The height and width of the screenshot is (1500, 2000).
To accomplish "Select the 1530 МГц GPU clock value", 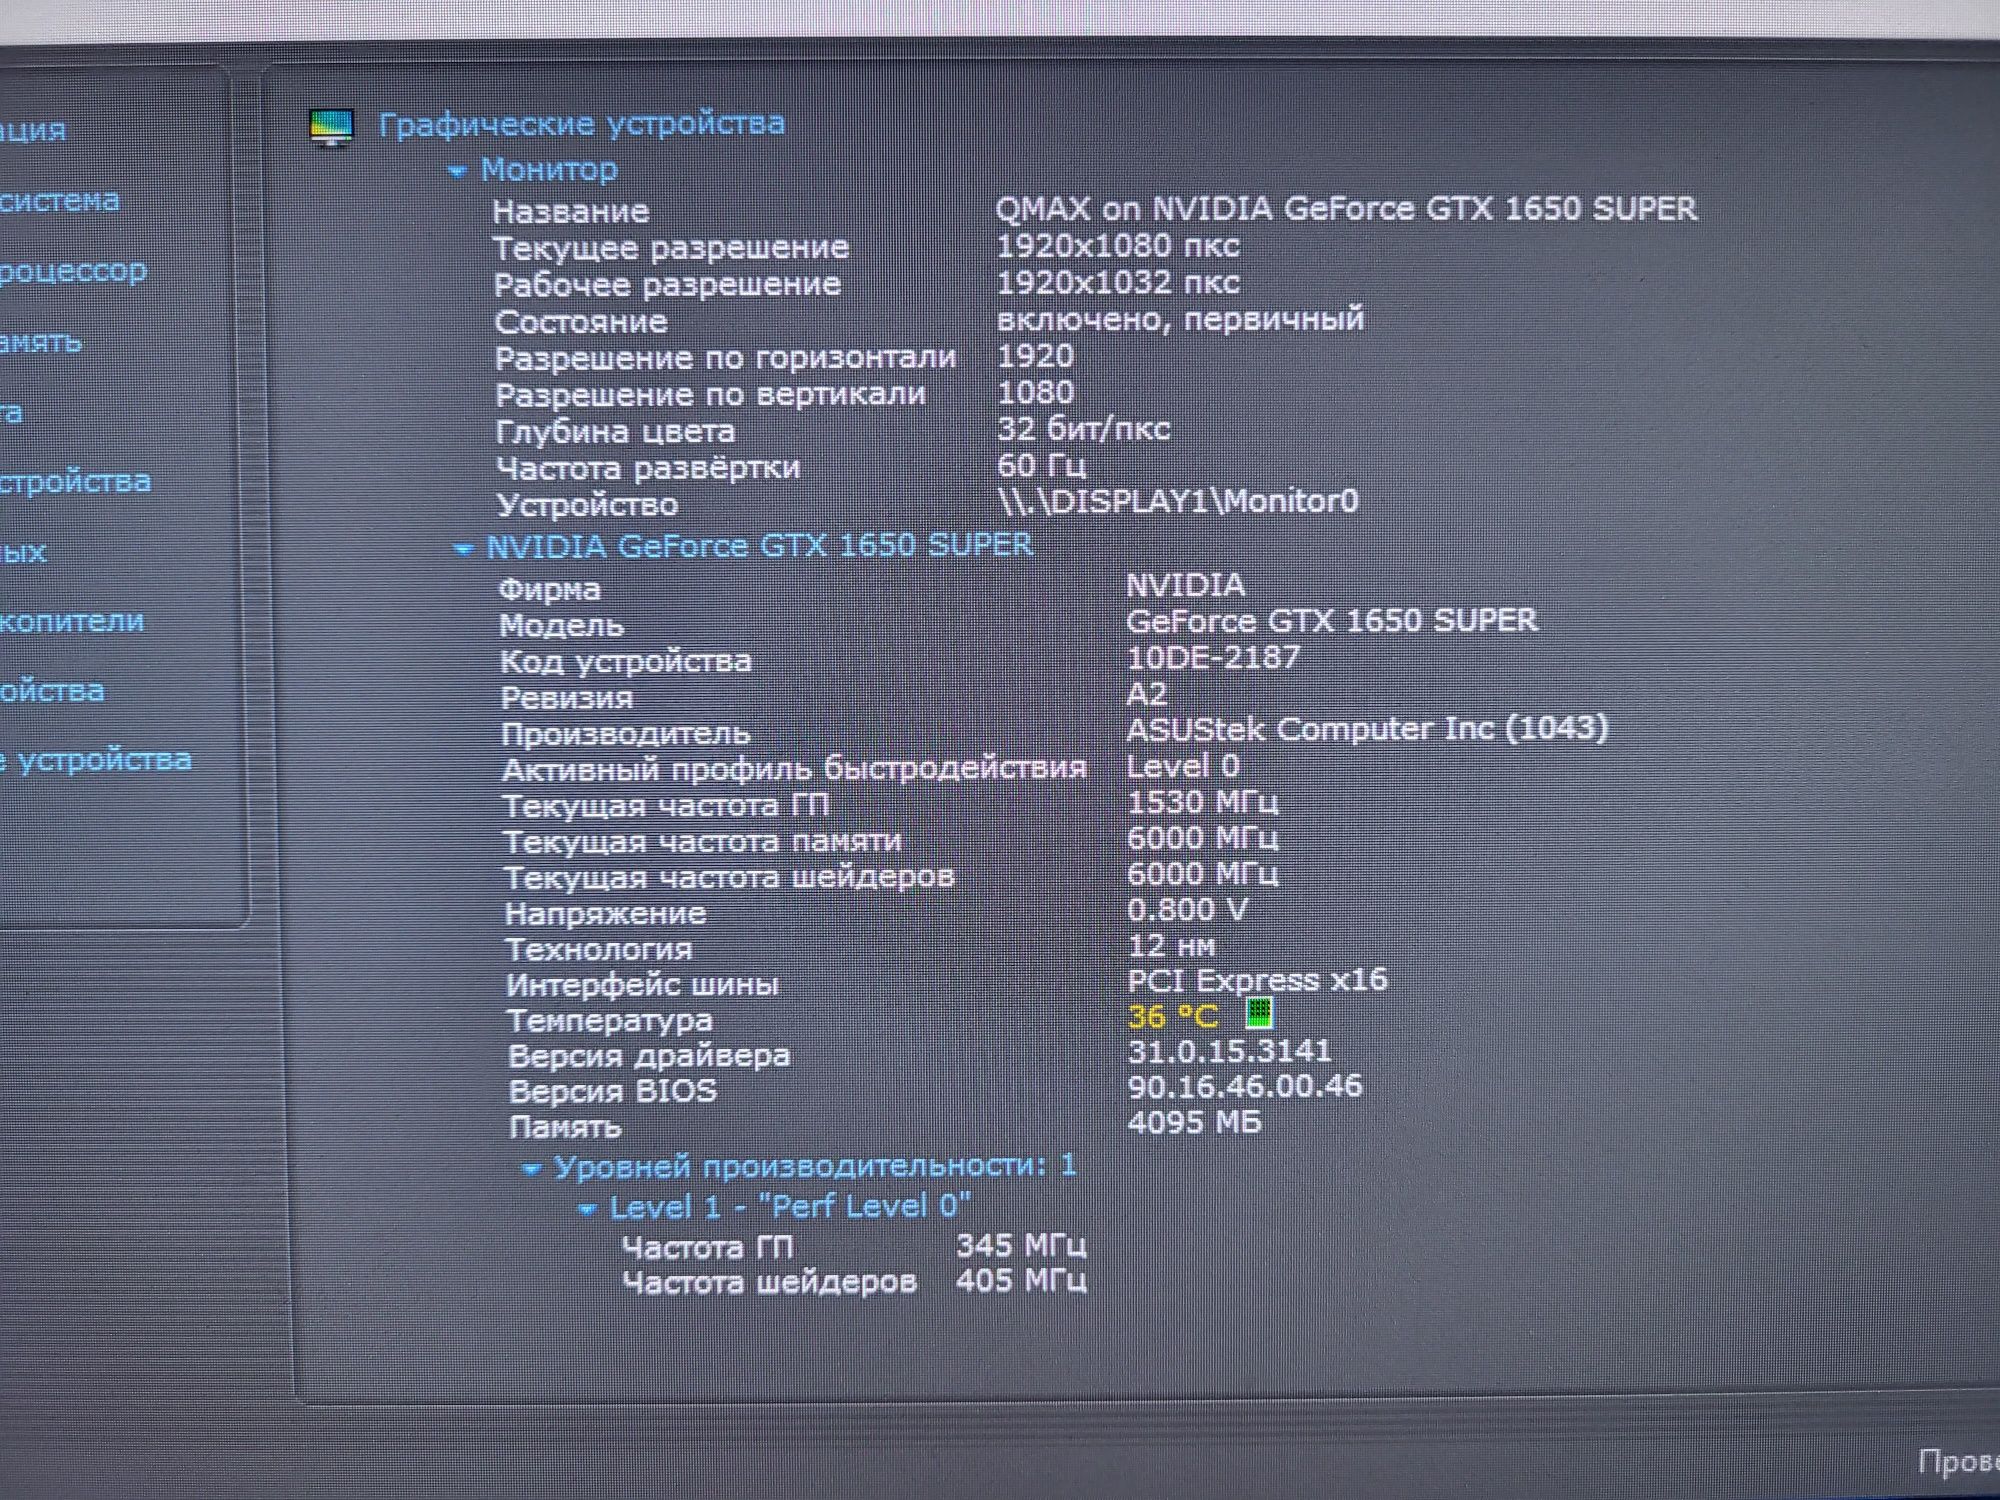I will (1203, 802).
